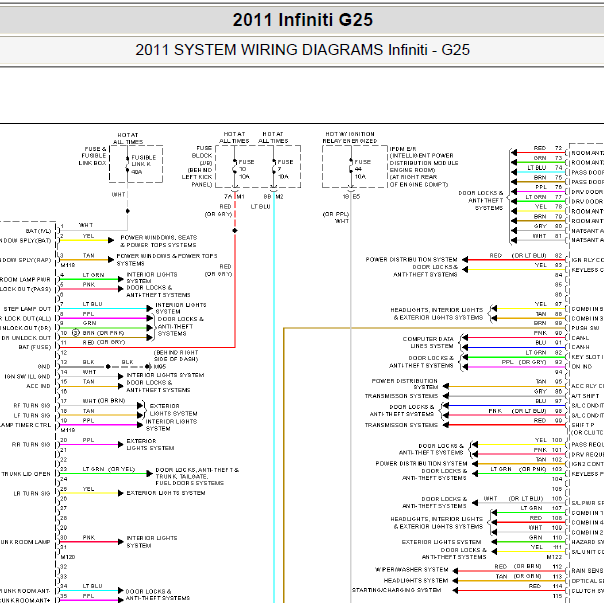
Task: Click the 'M1' connector label under fuse 10
Action: pyautogui.click(x=241, y=197)
